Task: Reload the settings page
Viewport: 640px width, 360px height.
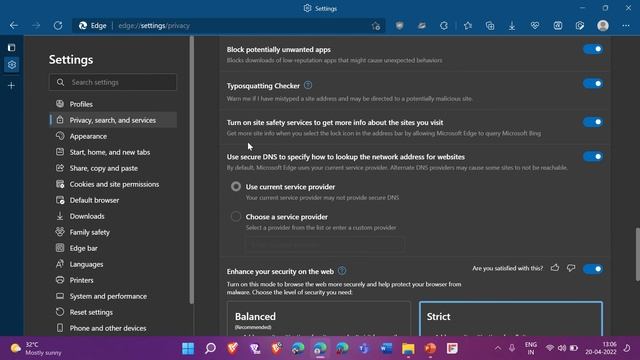Action: [x=58, y=25]
